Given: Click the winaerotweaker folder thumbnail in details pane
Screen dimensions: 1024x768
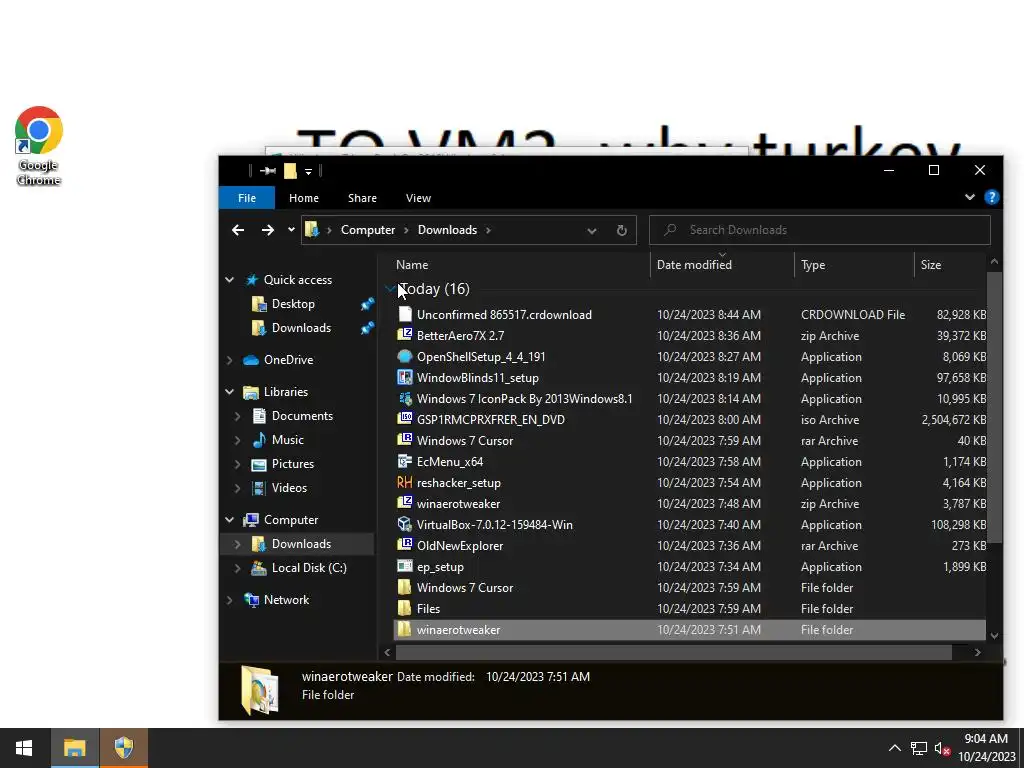Looking at the screenshot, I should pyautogui.click(x=259, y=690).
